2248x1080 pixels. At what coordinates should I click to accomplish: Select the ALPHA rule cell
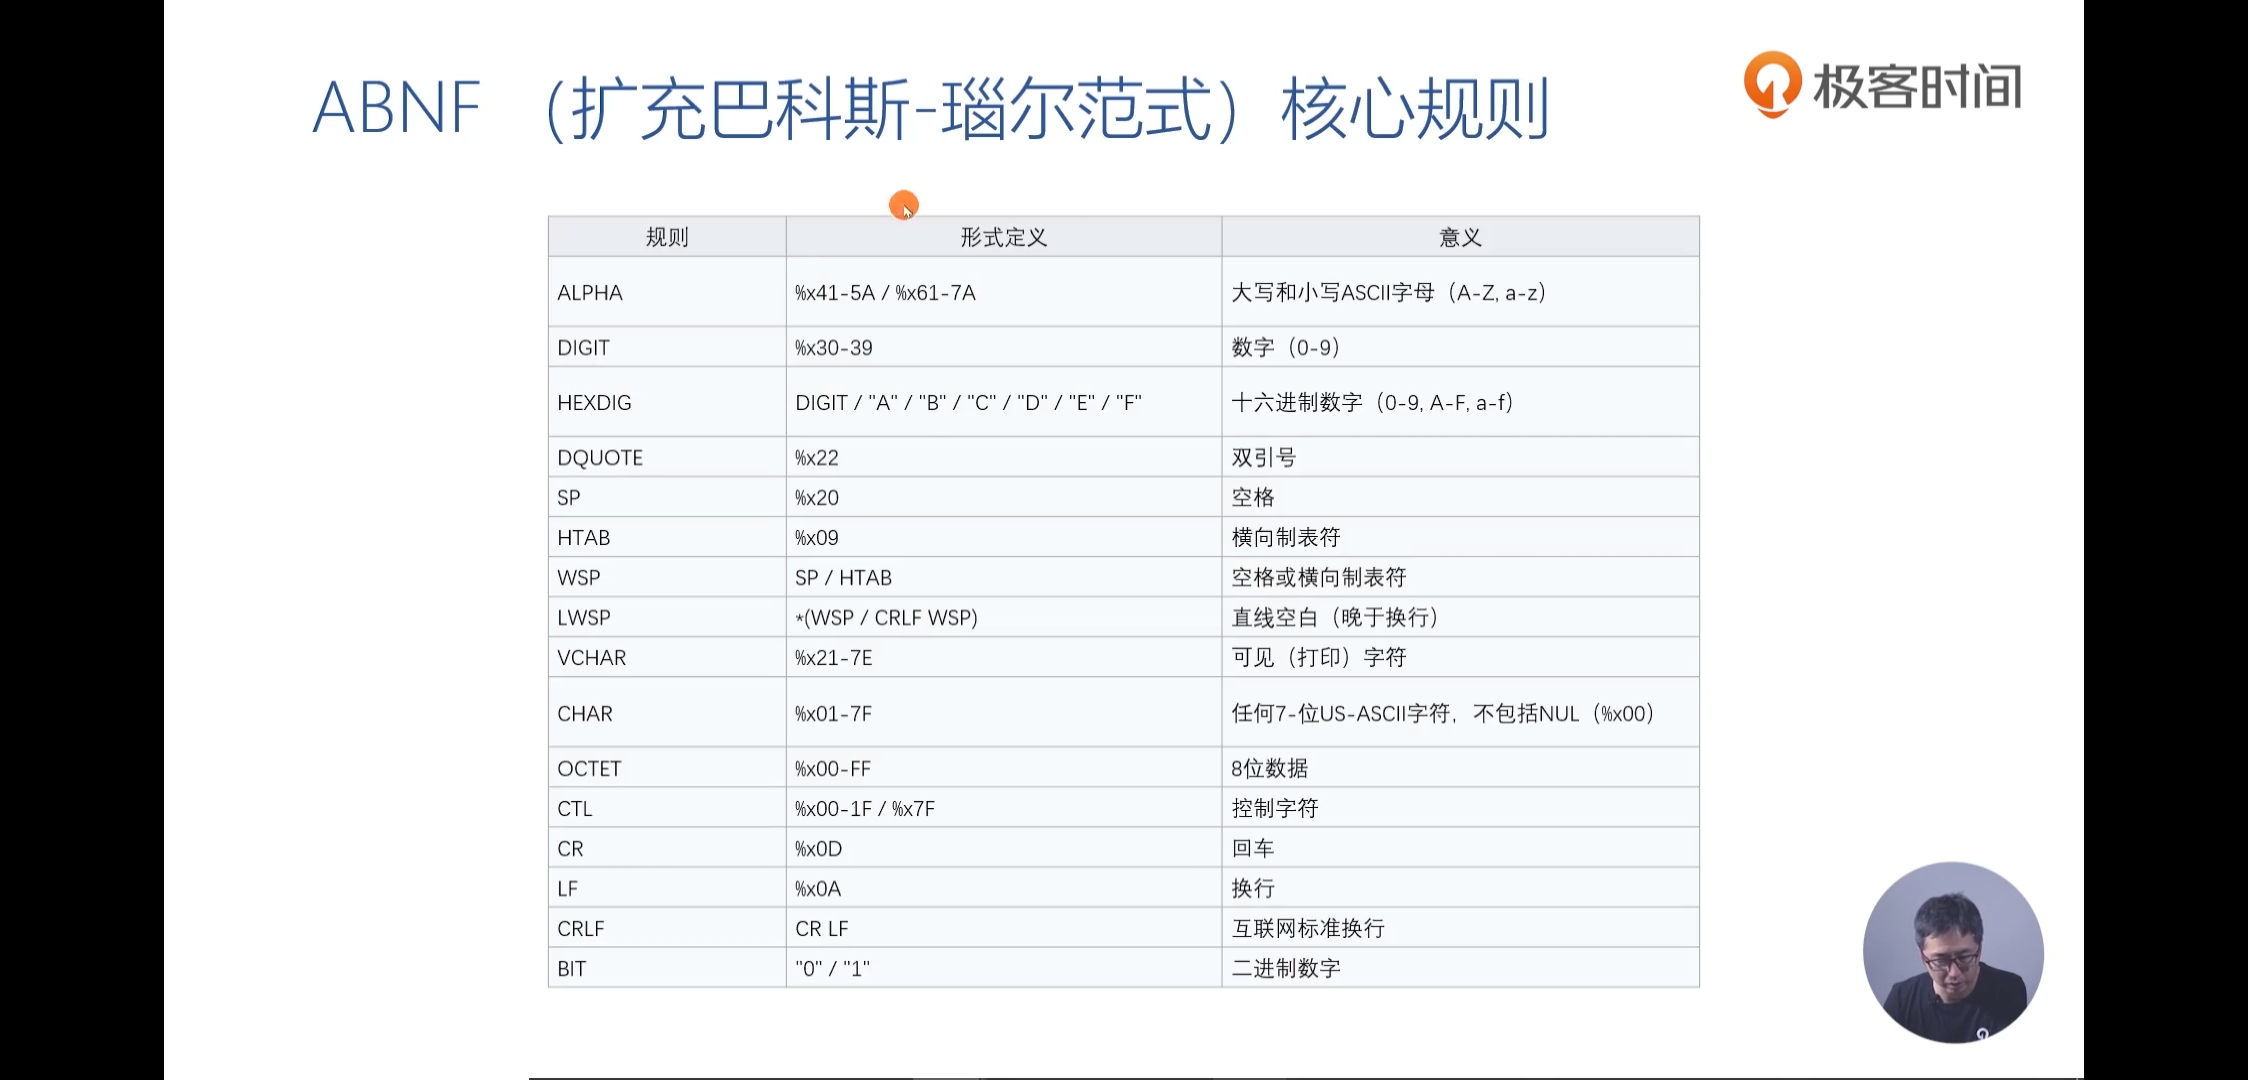point(667,292)
